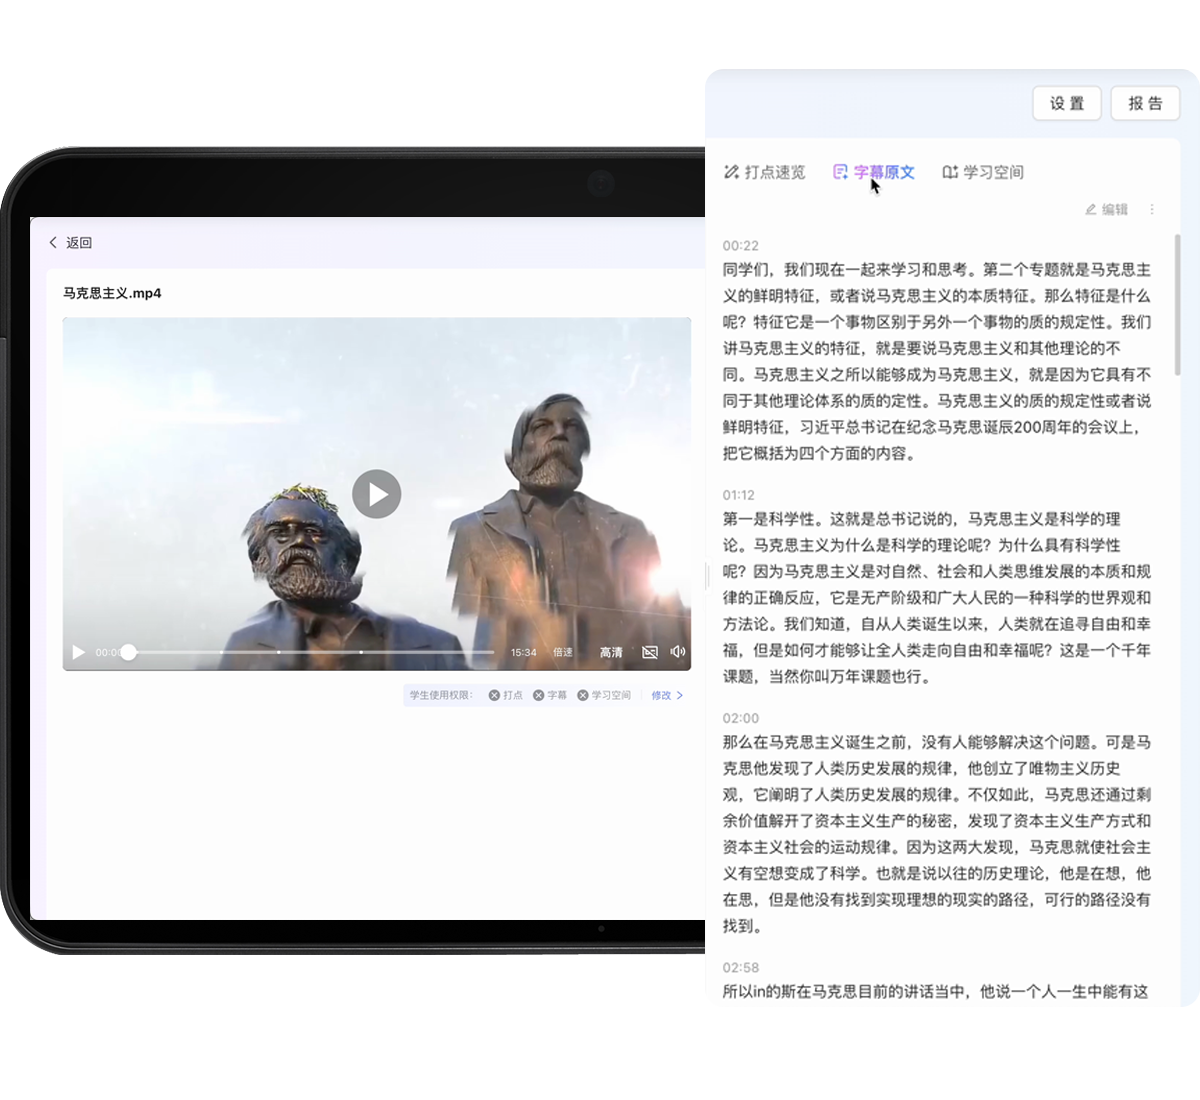1200x1100 pixels.
Task: Open the 倍速 playback speed menu
Action: point(563,652)
